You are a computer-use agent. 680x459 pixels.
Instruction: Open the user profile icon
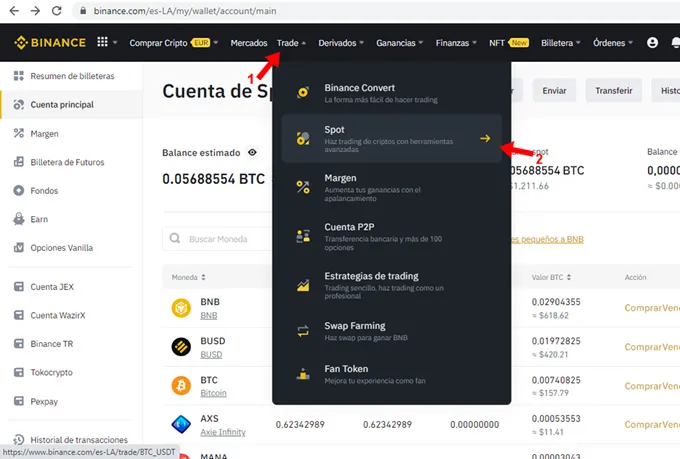(653, 43)
